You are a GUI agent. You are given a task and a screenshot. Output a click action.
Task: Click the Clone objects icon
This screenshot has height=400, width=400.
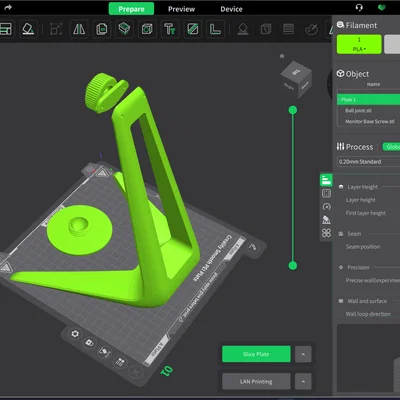click(101, 29)
